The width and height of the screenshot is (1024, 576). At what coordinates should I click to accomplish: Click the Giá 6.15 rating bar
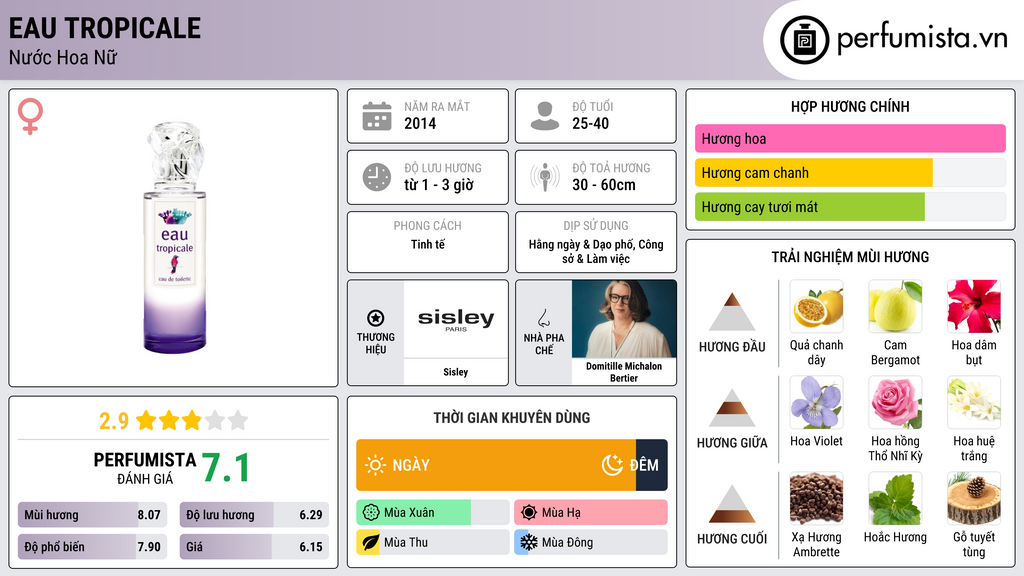[x=254, y=547]
